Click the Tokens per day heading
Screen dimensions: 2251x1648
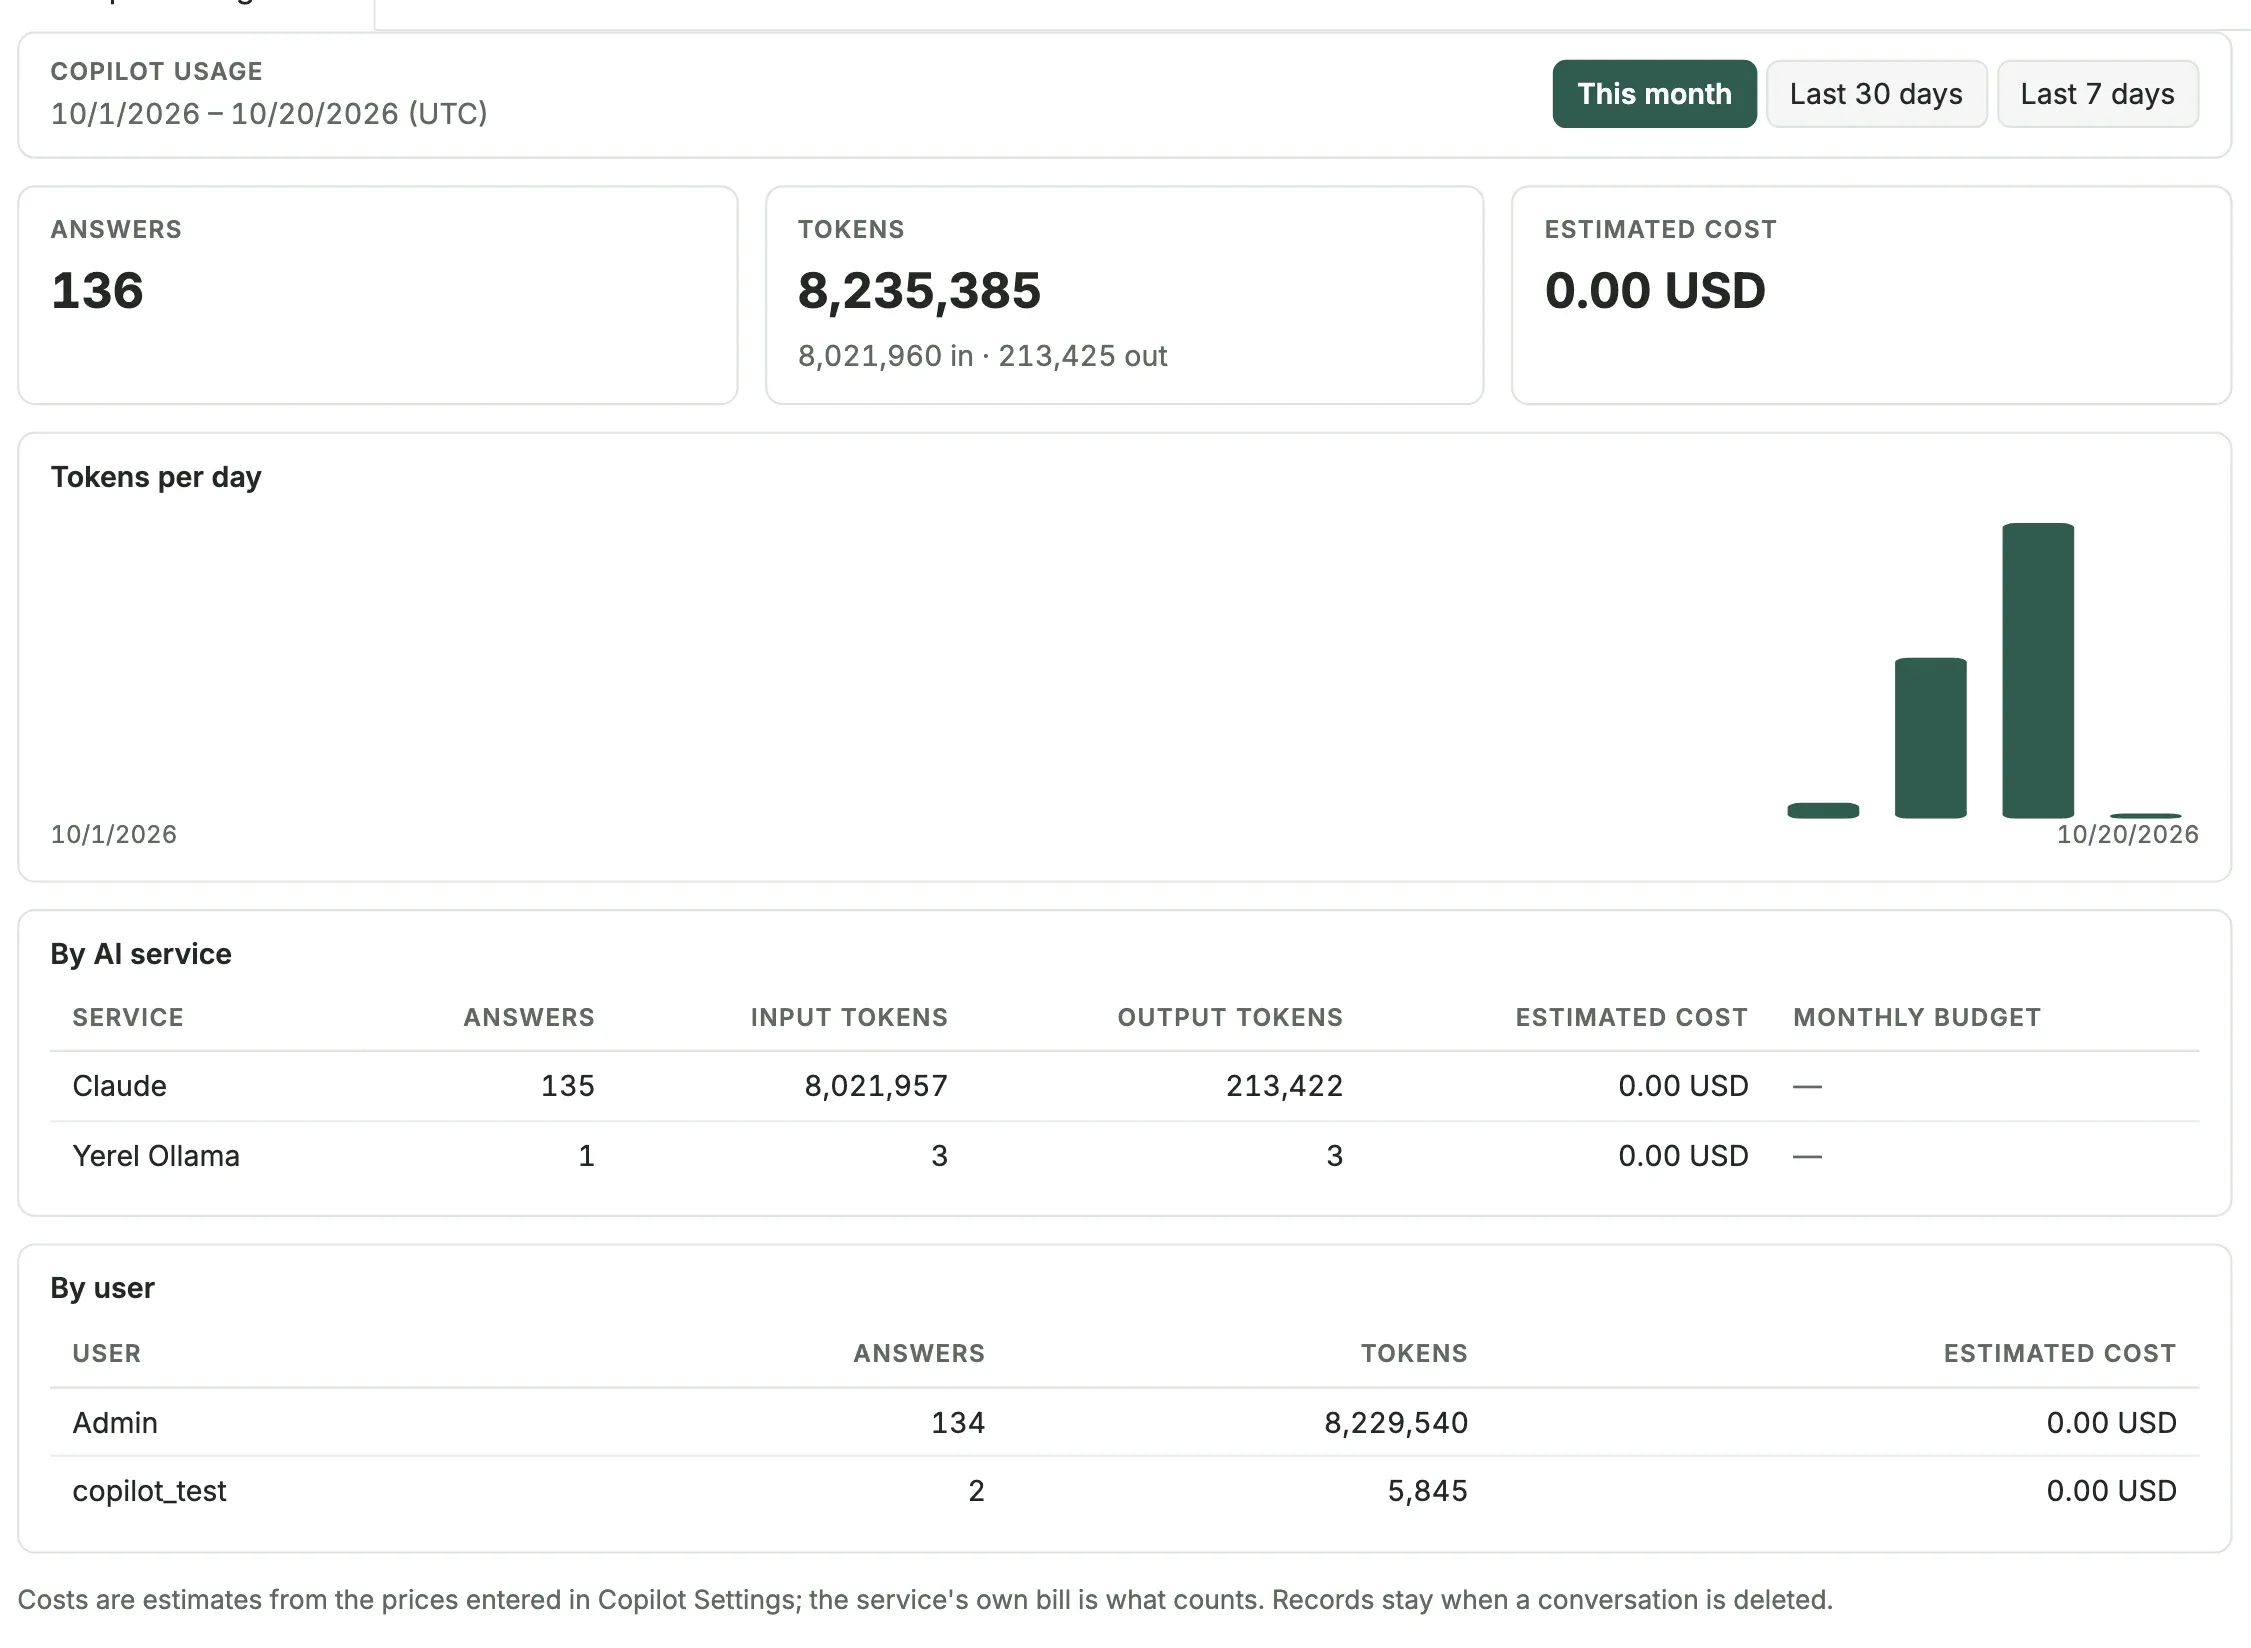pyautogui.click(x=156, y=477)
